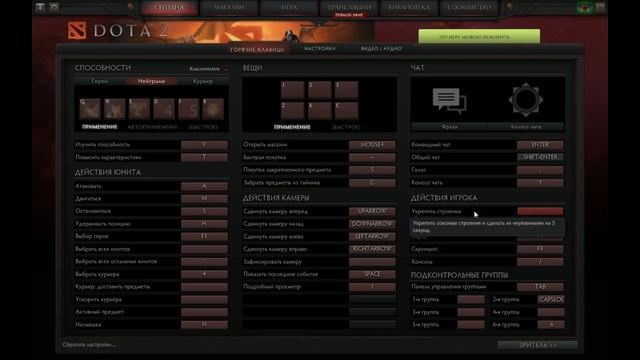Open the Настройки tab
640x360 pixels.
coord(320,49)
